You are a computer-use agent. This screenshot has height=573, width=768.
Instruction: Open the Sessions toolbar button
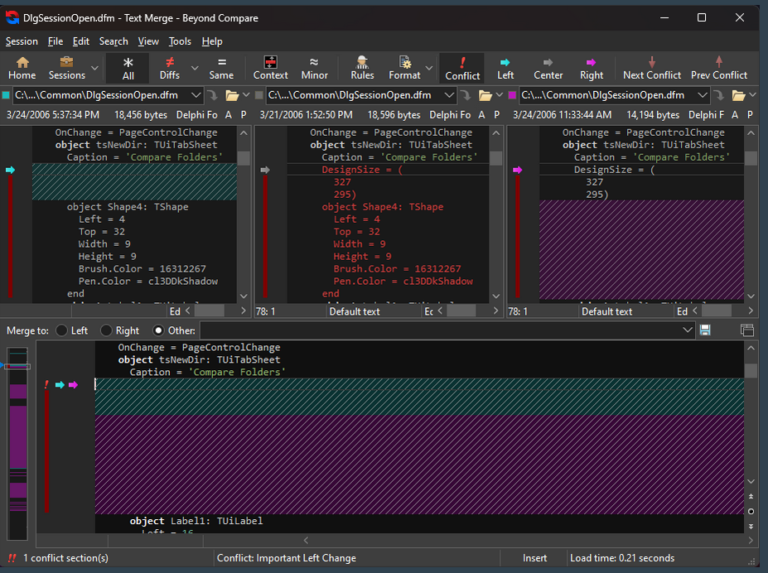(67, 68)
